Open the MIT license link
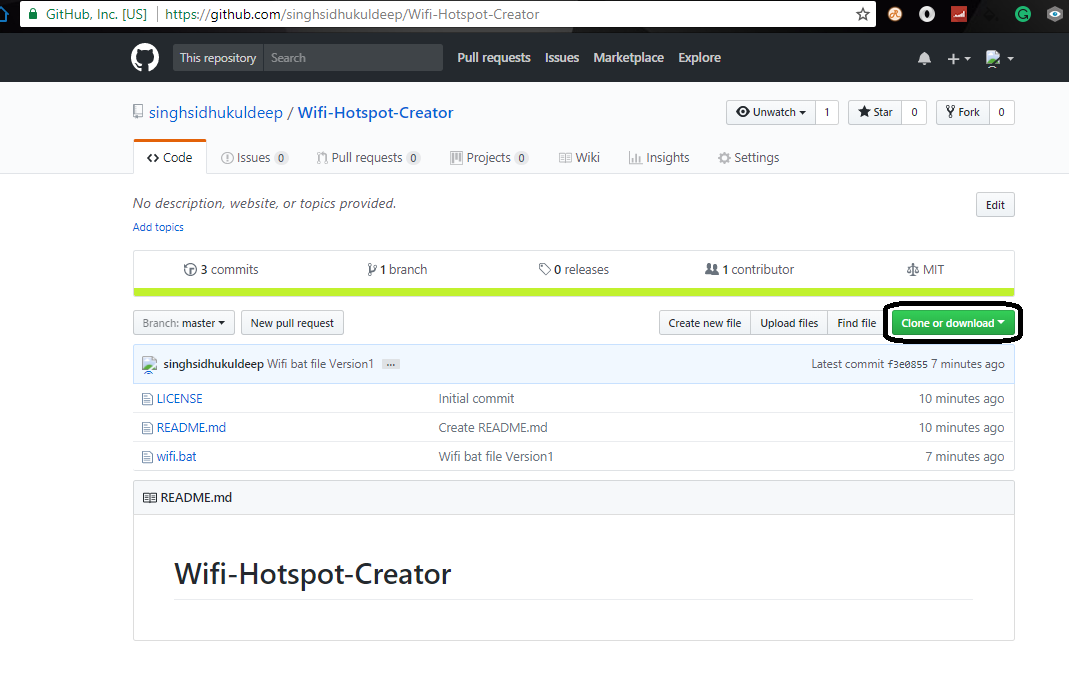This screenshot has height=673, width=1069. (x=925, y=270)
